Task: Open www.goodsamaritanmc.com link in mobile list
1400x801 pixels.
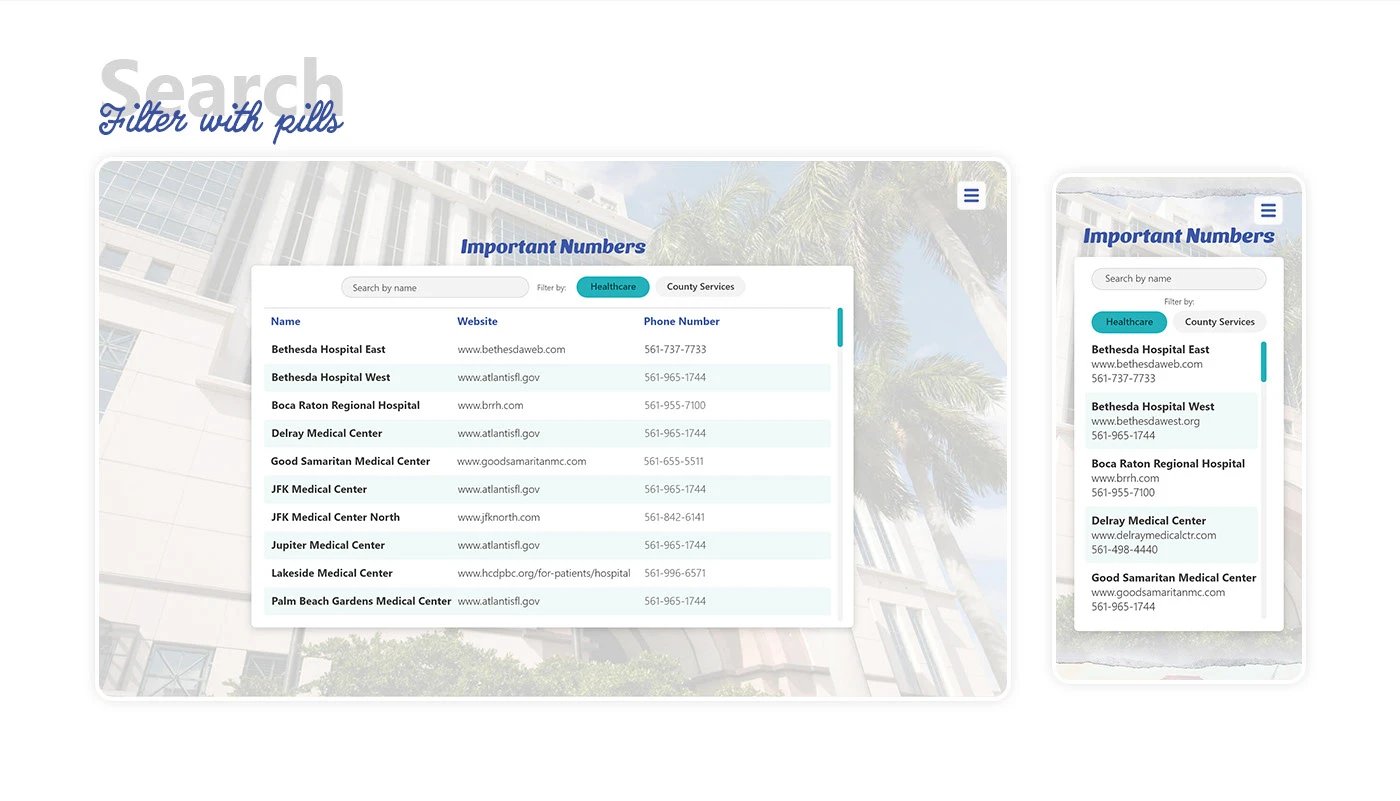Action: tap(1158, 593)
